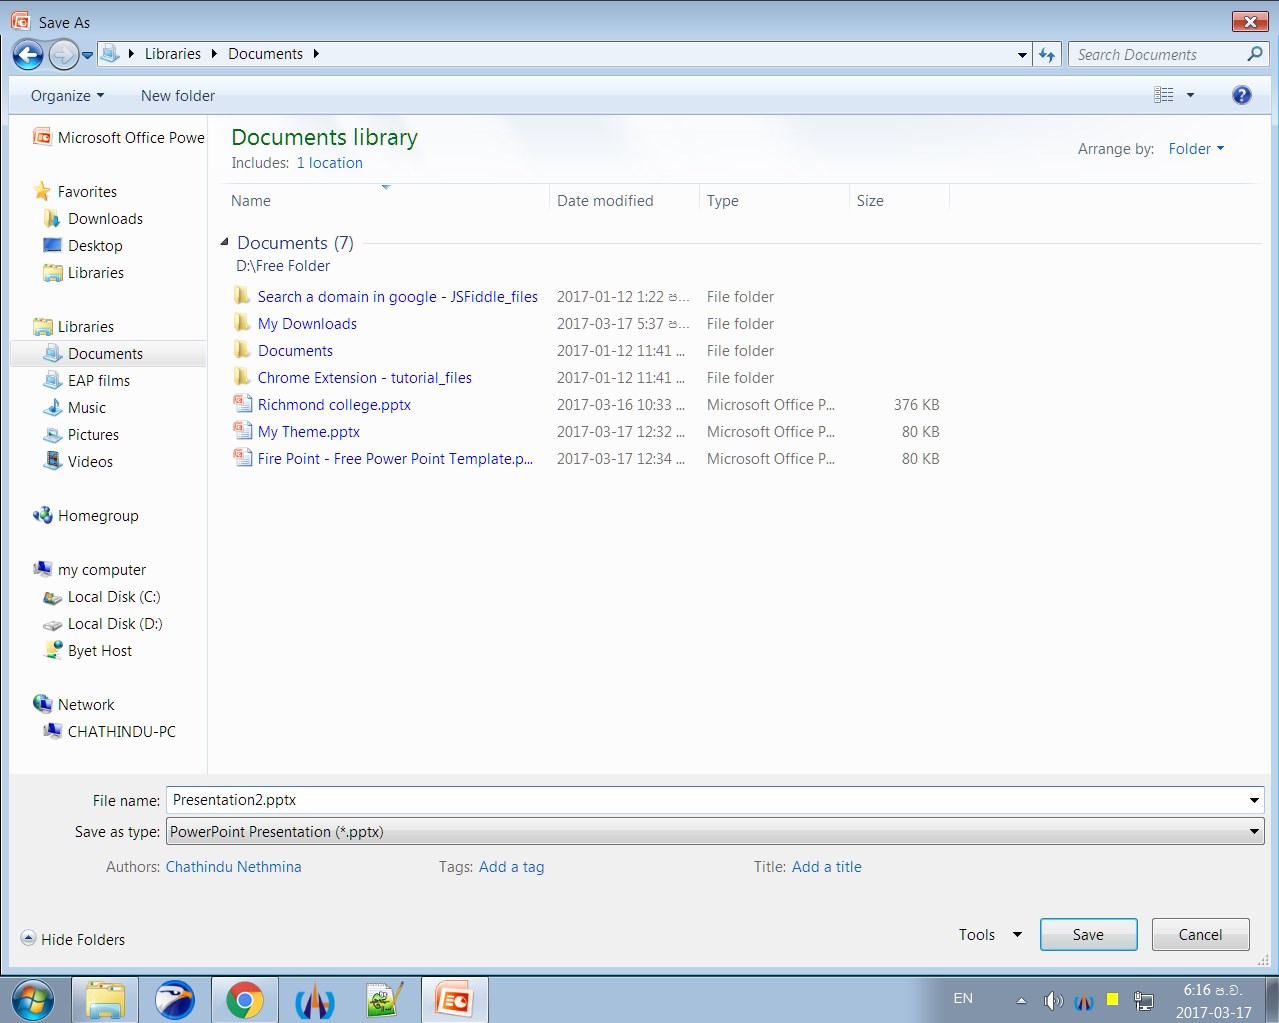Open the Organize menu
Viewport: 1279px width, 1023px height.
pyautogui.click(x=67, y=96)
